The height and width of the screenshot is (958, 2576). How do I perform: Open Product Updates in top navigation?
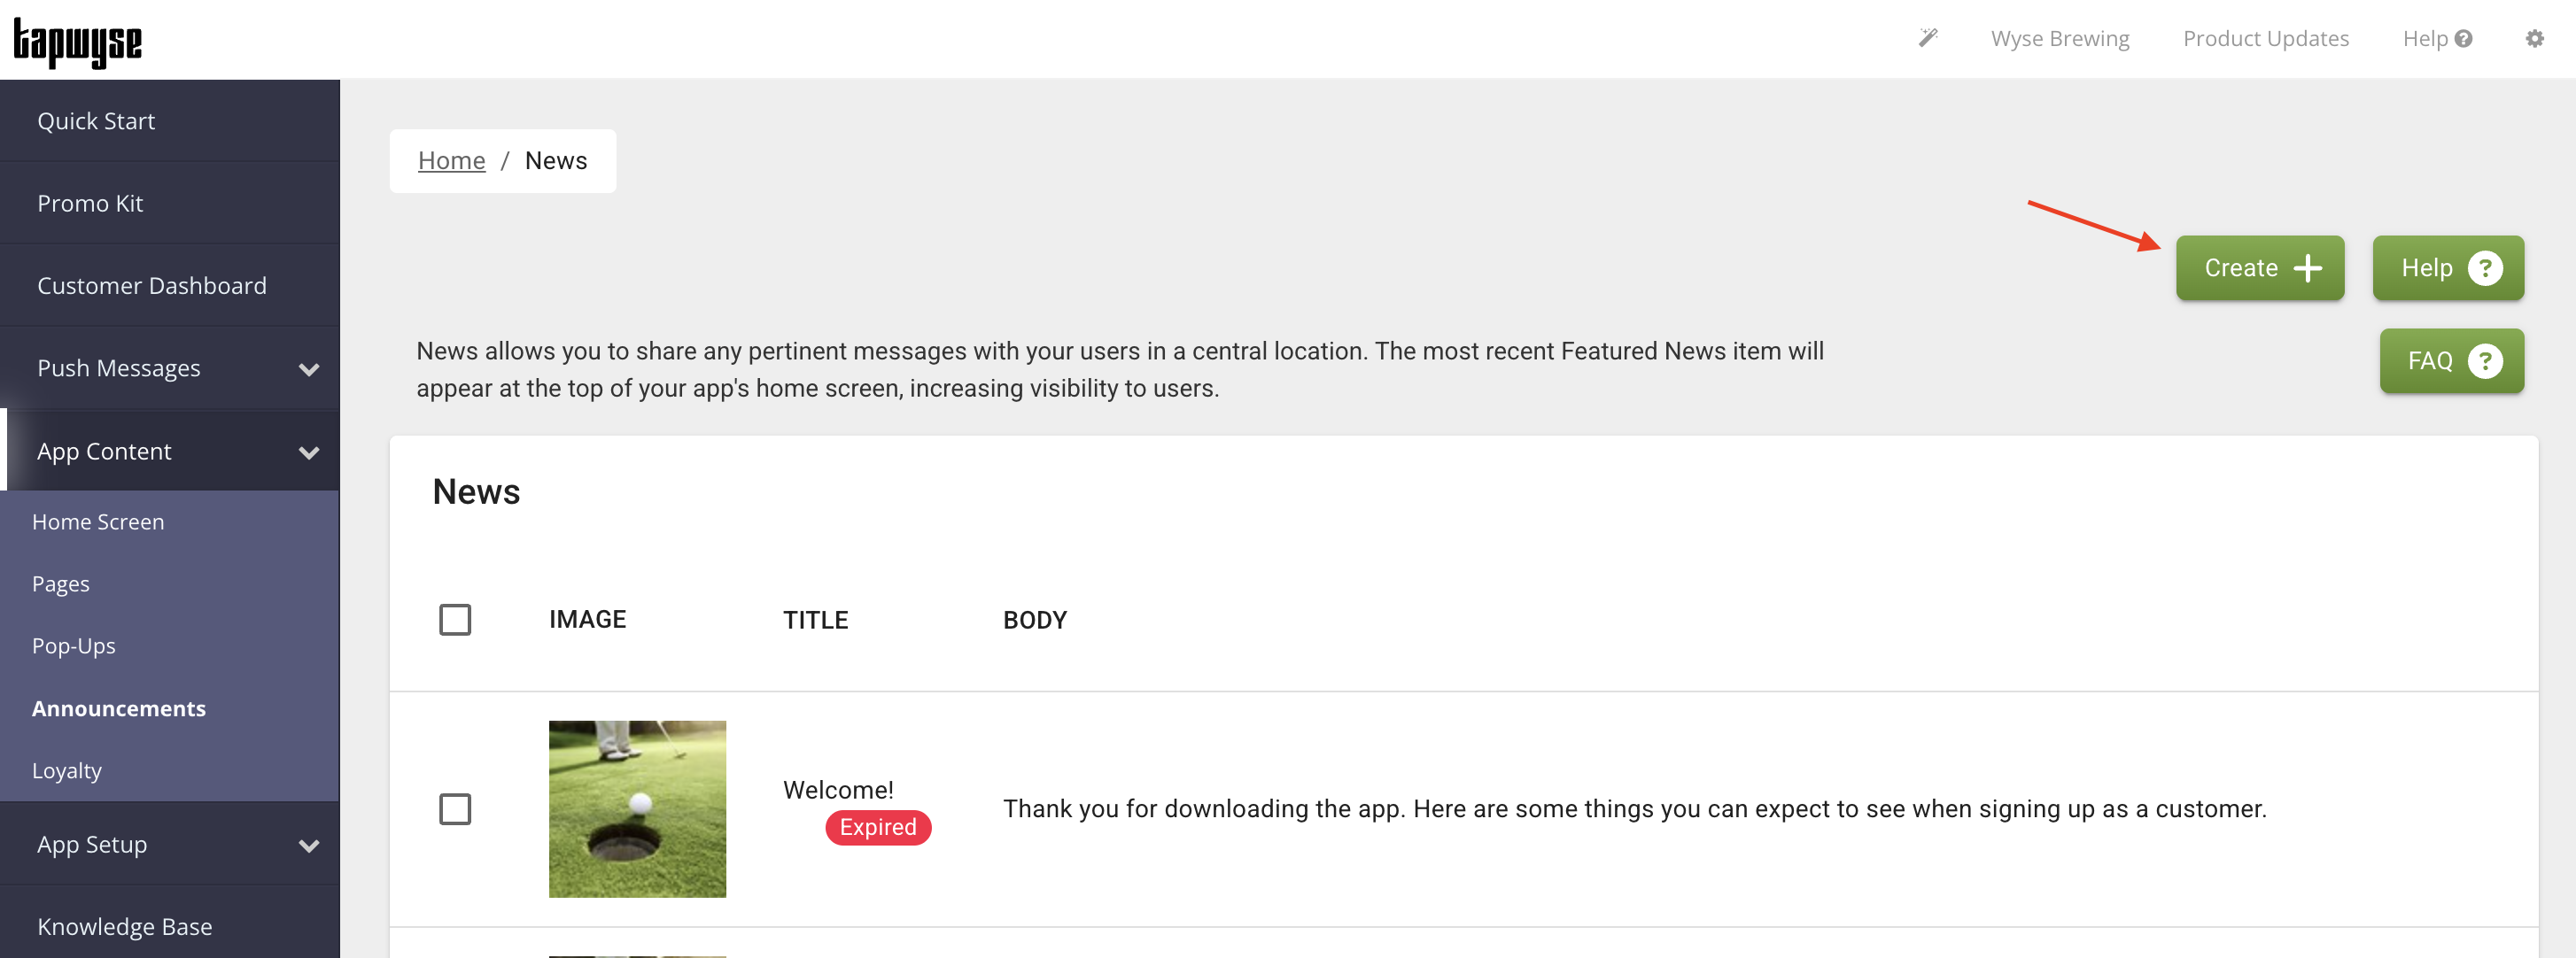pyautogui.click(x=2265, y=38)
